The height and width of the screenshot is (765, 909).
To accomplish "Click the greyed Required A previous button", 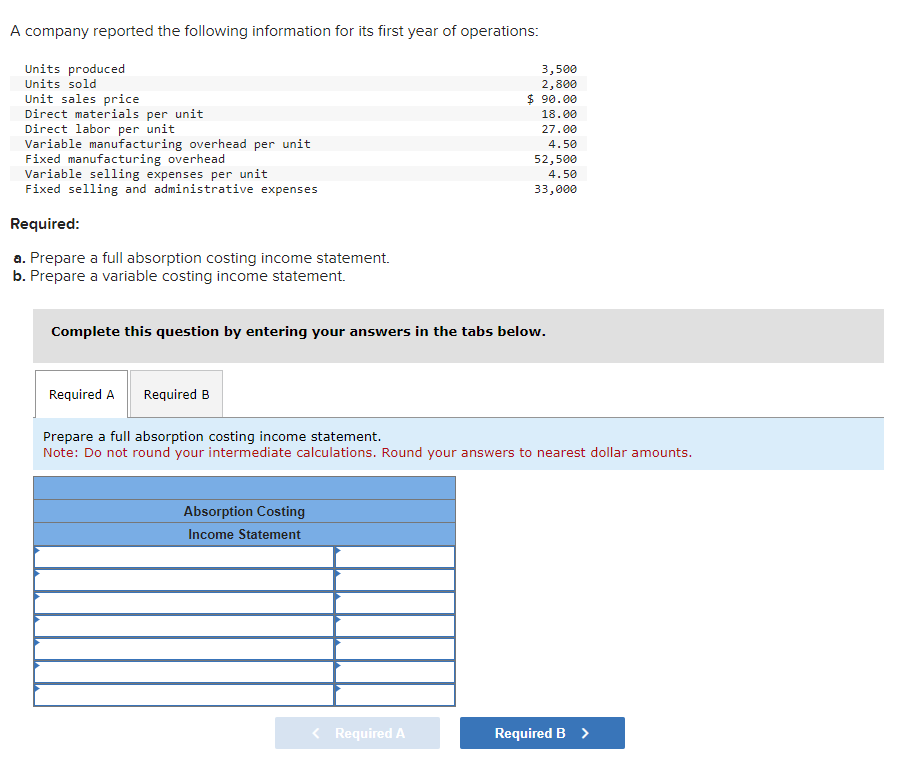I will coord(357,733).
